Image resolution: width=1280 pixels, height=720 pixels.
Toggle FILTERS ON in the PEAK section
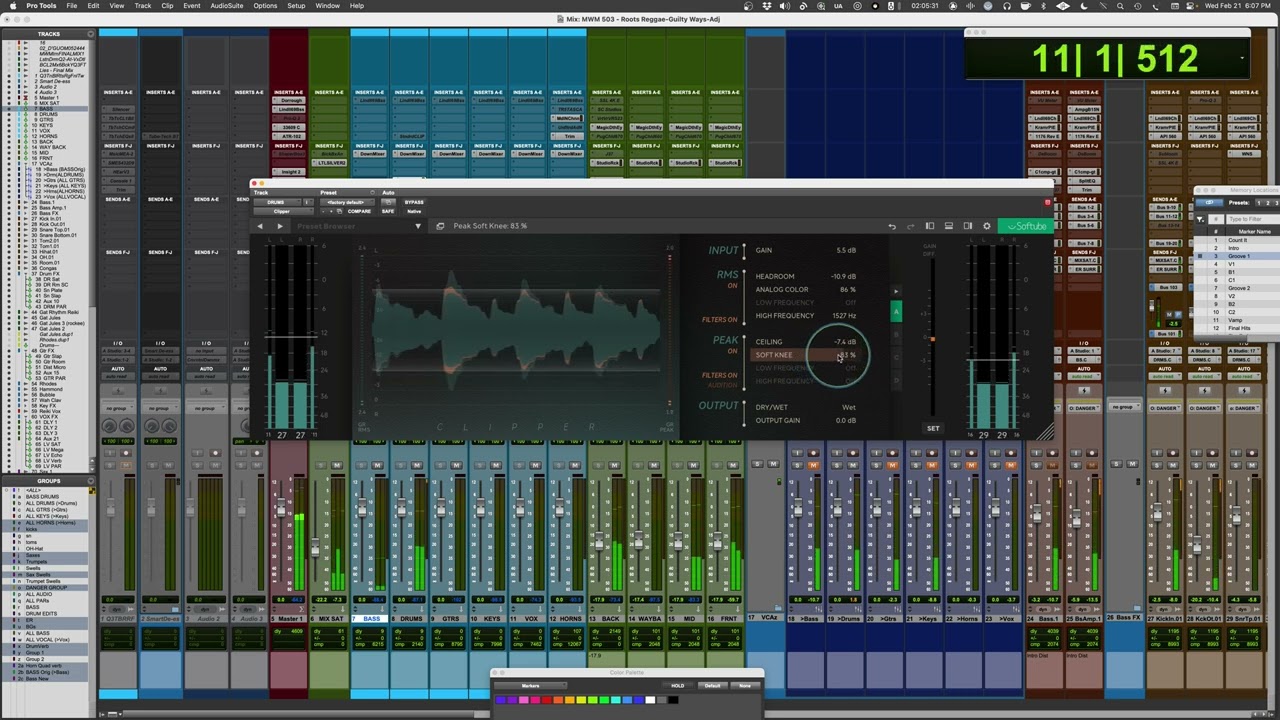[x=720, y=375]
